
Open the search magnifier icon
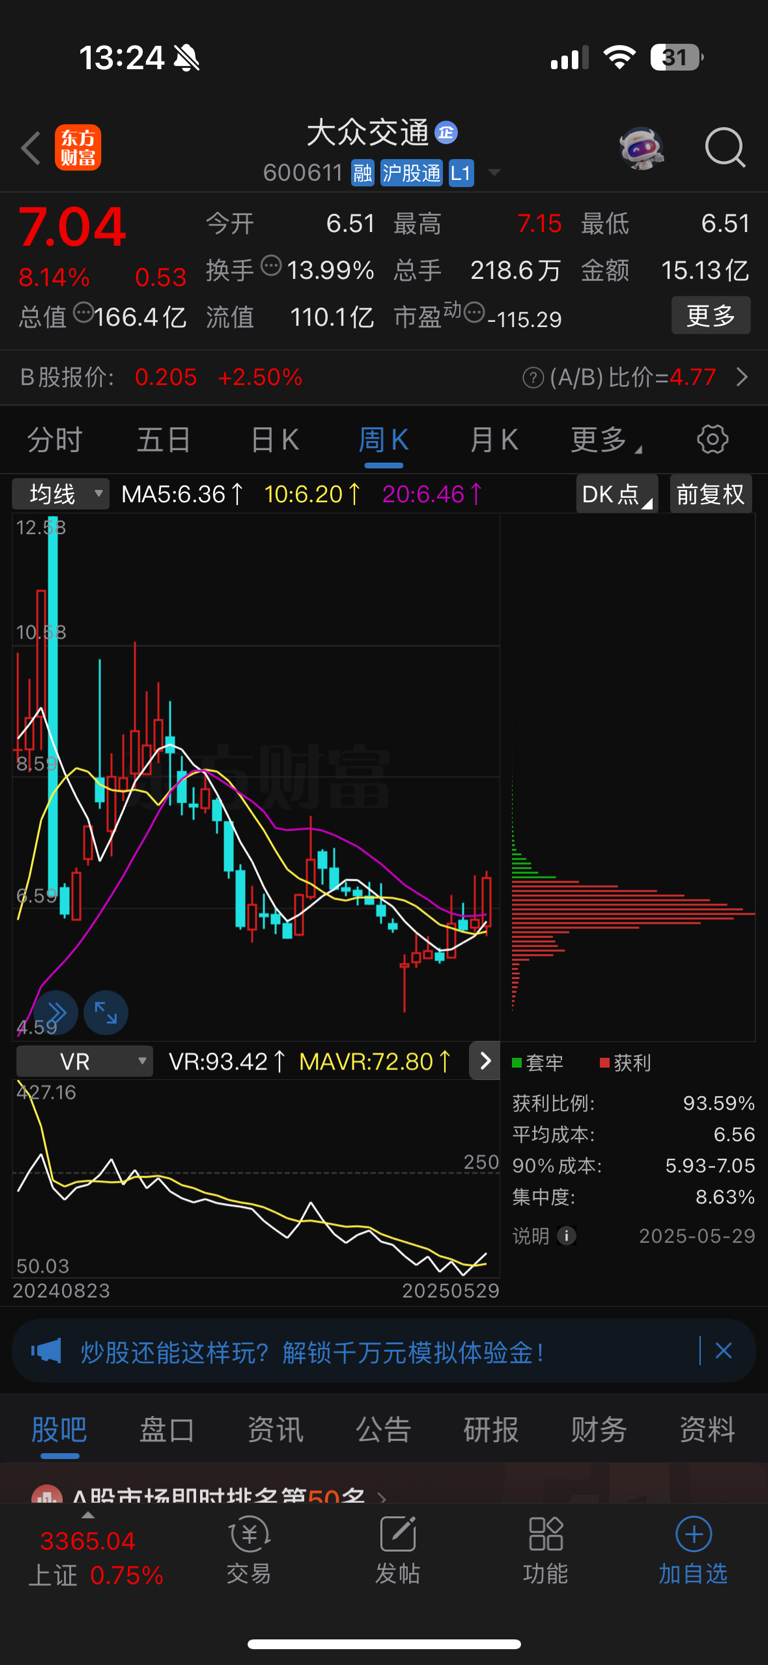(725, 148)
